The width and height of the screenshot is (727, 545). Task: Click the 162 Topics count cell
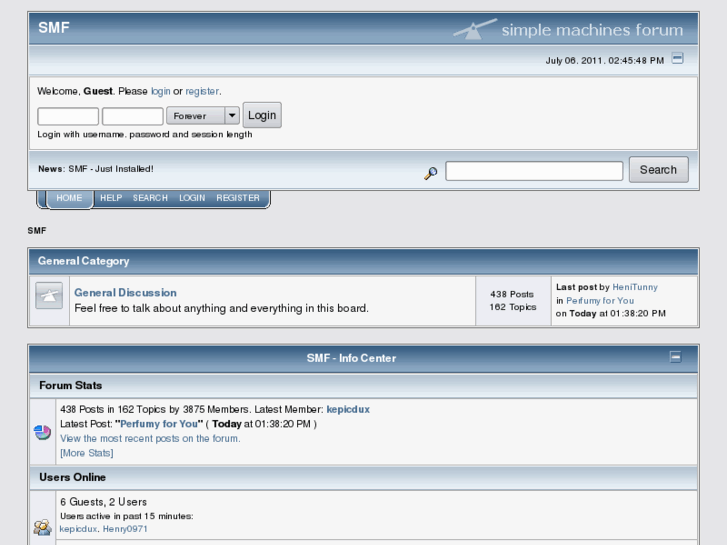[x=513, y=307]
